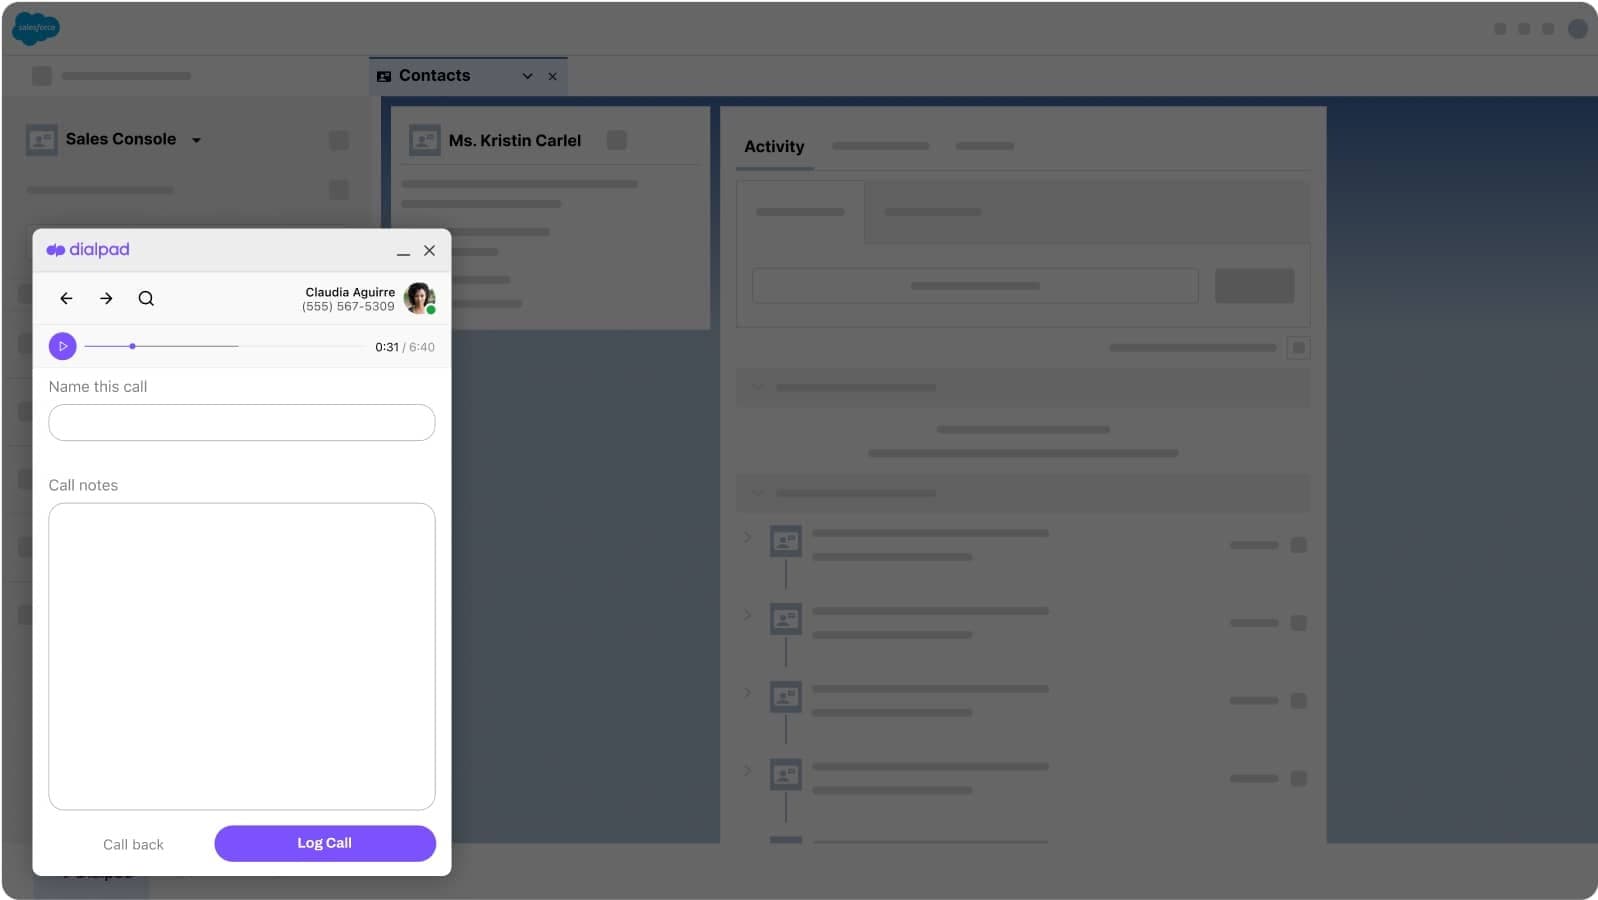Select the Contacts tab
The image size is (1598, 900).
tap(434, 76)
